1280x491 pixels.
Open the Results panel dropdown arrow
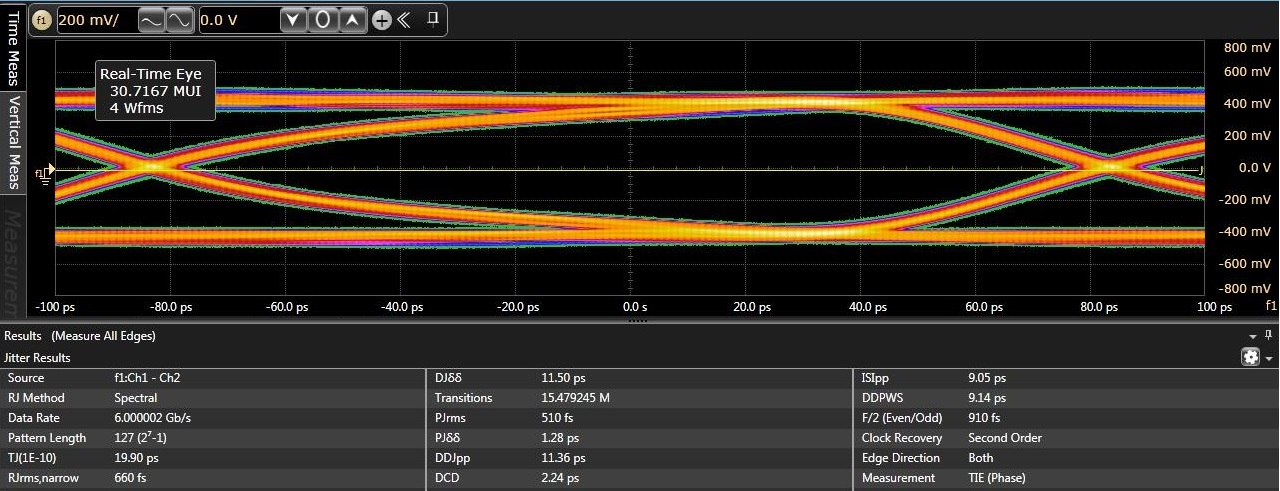[x=1254, y=336]
